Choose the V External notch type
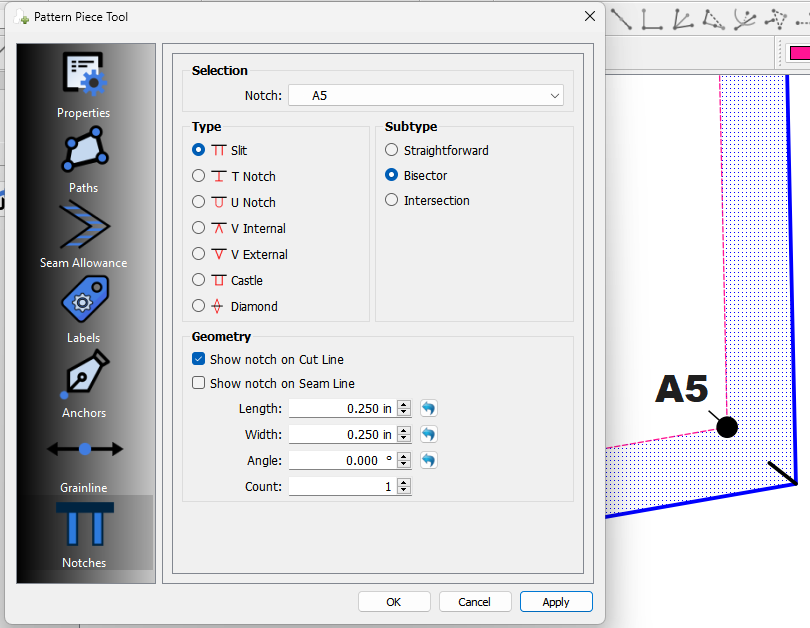Image resolution: width=810 pixels, height=628 pixels. [x=198, y=254]
